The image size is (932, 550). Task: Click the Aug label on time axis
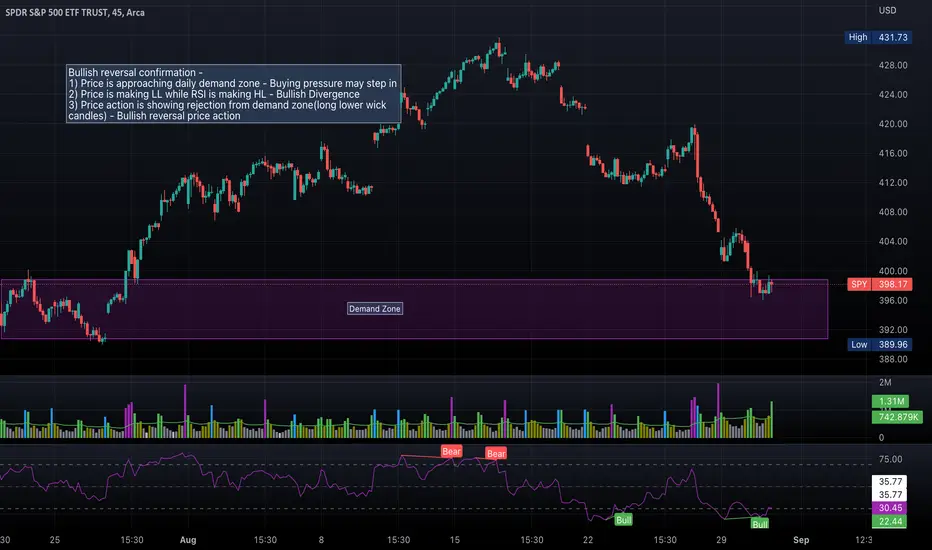188,540
